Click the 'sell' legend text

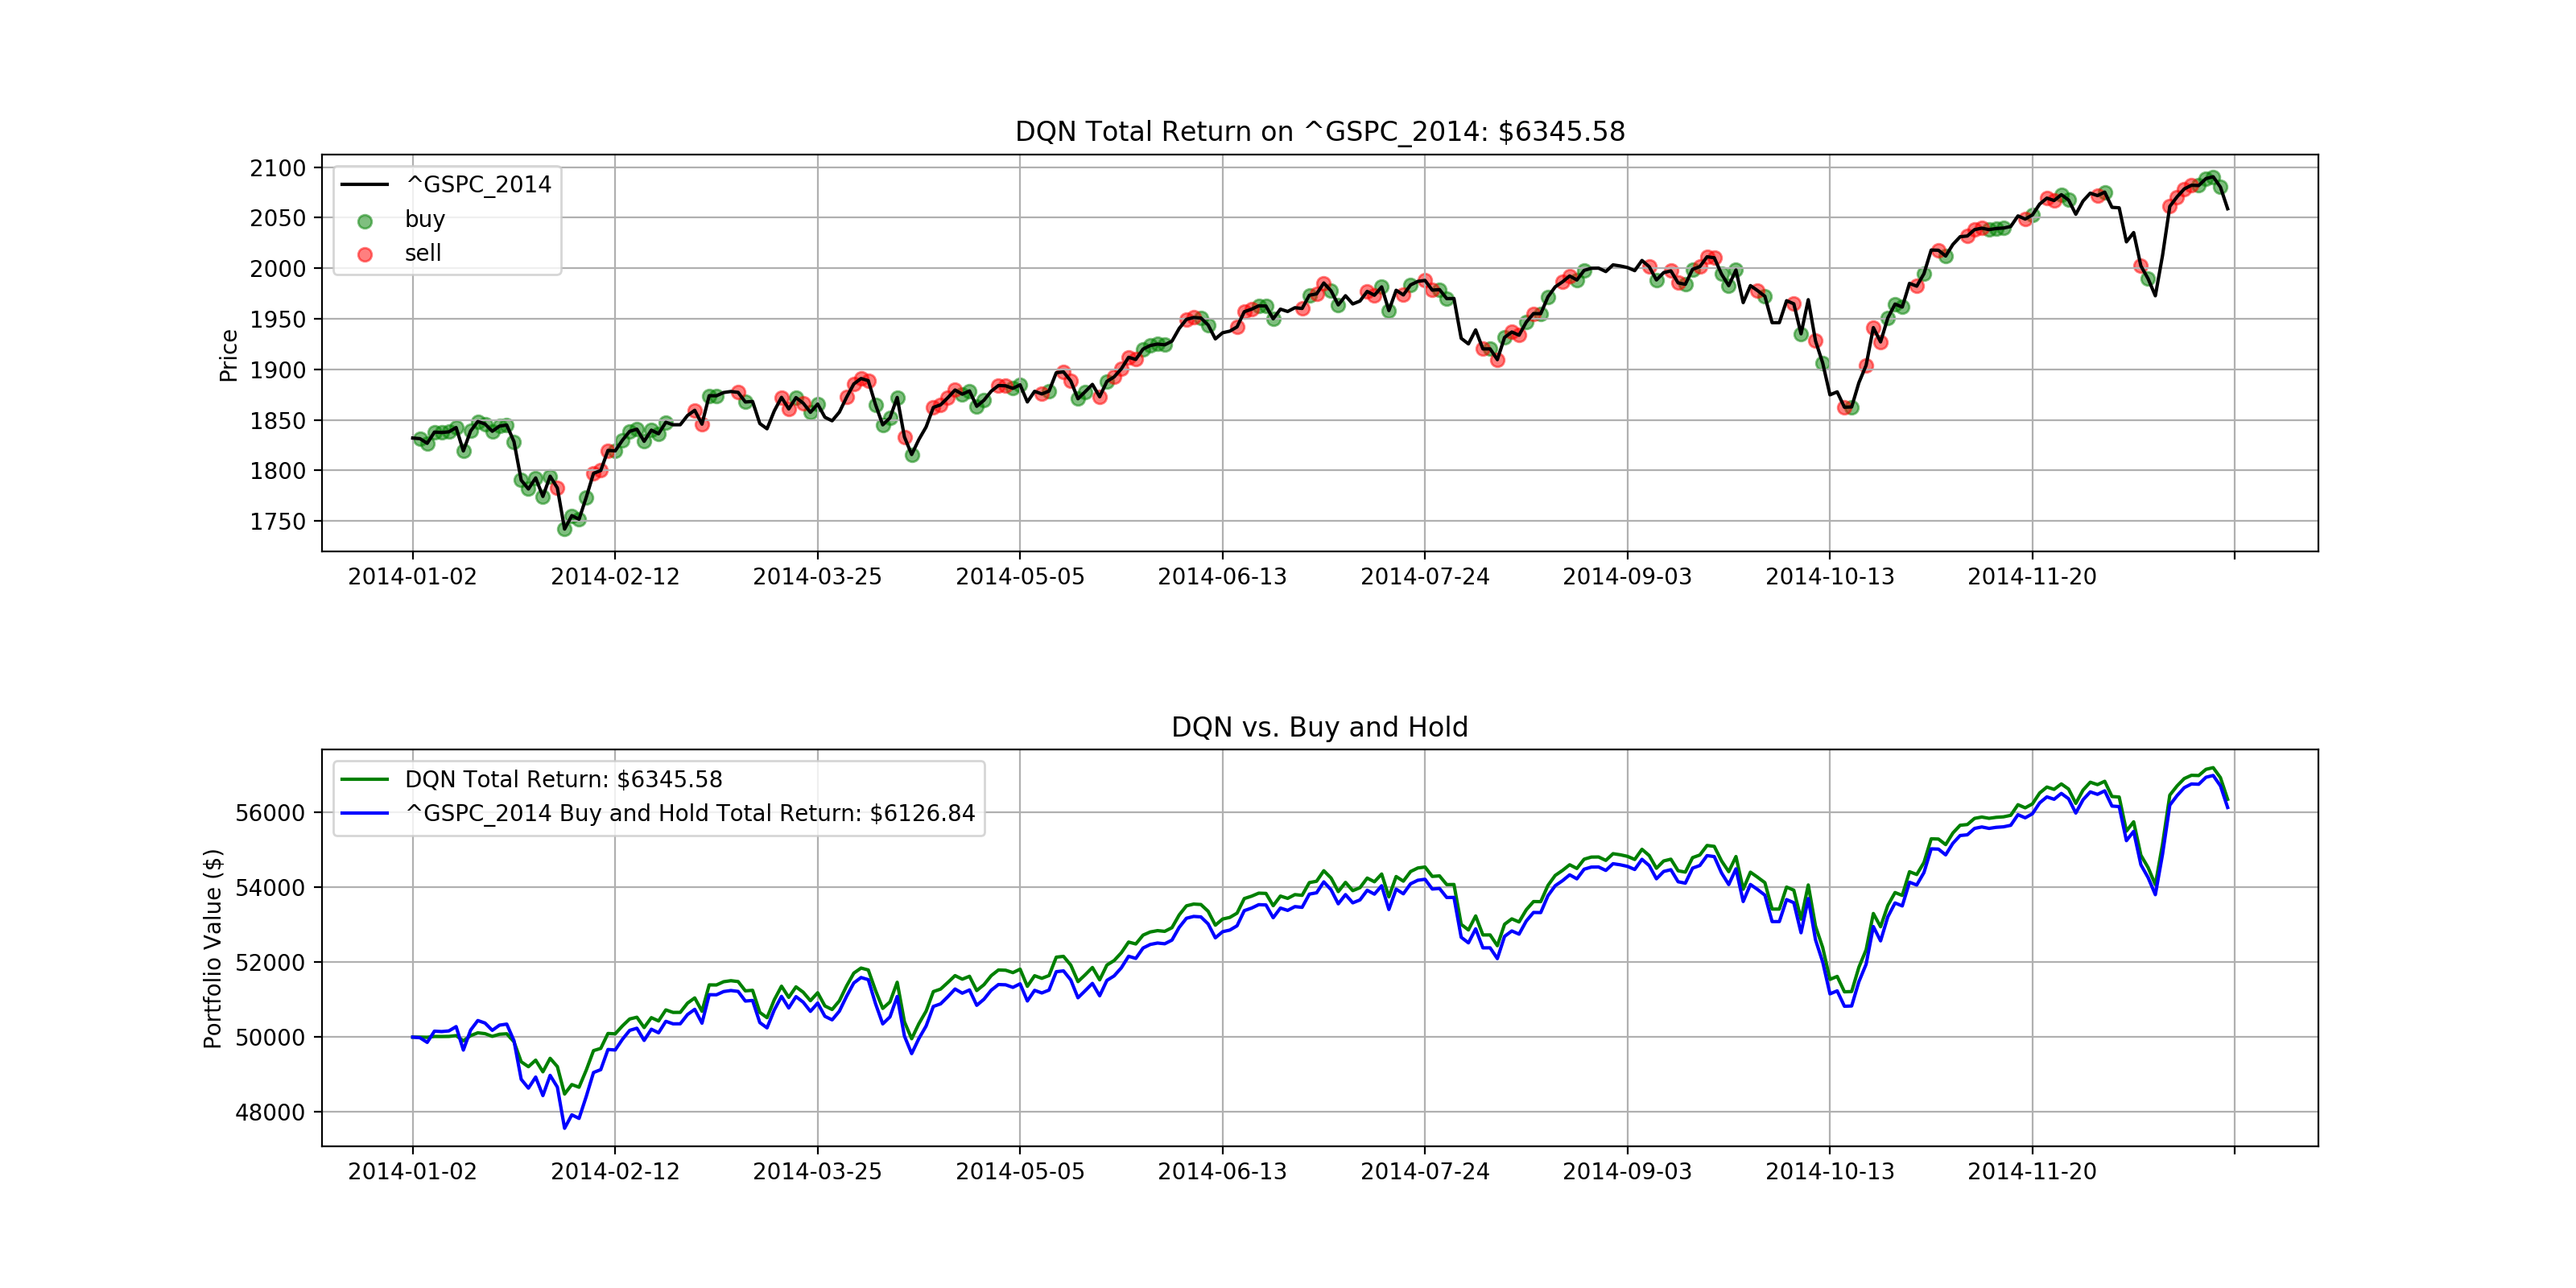(x=423, y=253)
